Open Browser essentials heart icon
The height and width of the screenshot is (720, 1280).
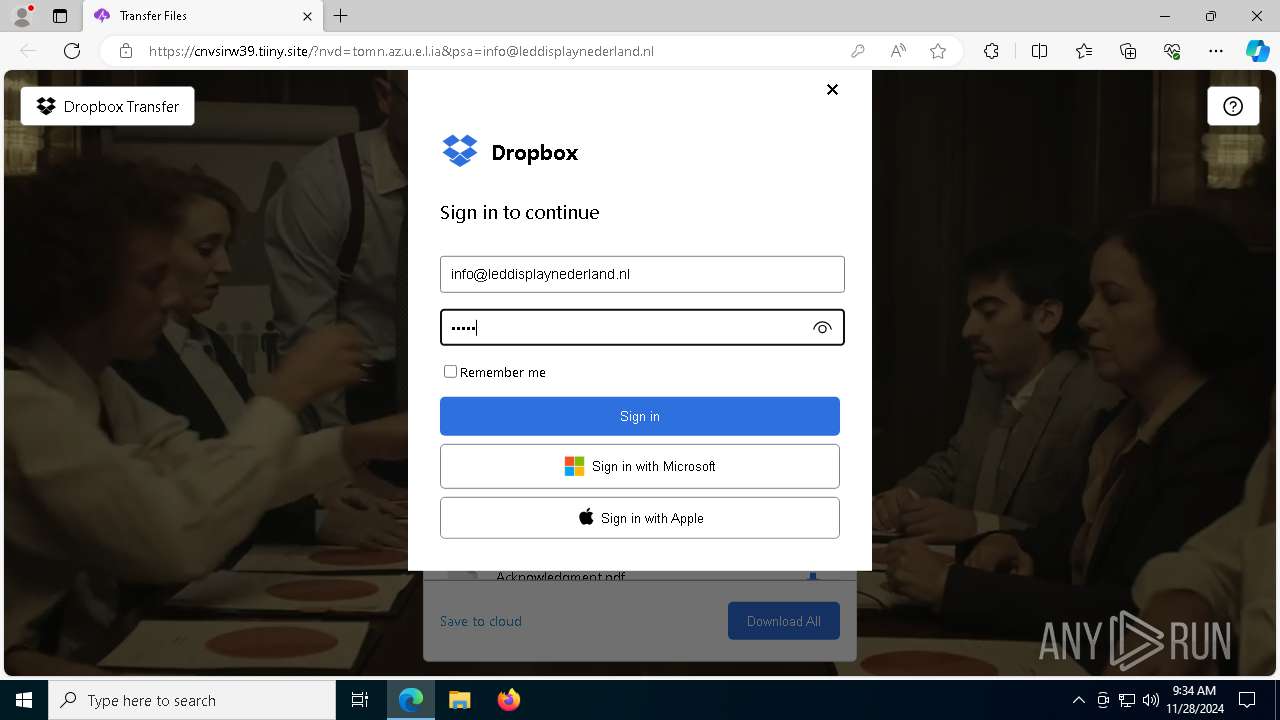click(x=1172, y=51)
